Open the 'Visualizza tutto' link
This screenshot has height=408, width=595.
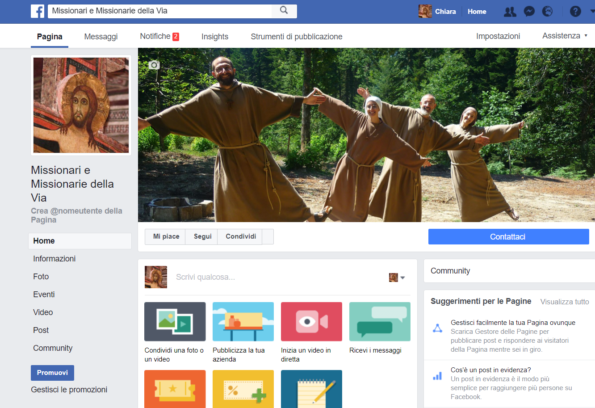point(564,302)
